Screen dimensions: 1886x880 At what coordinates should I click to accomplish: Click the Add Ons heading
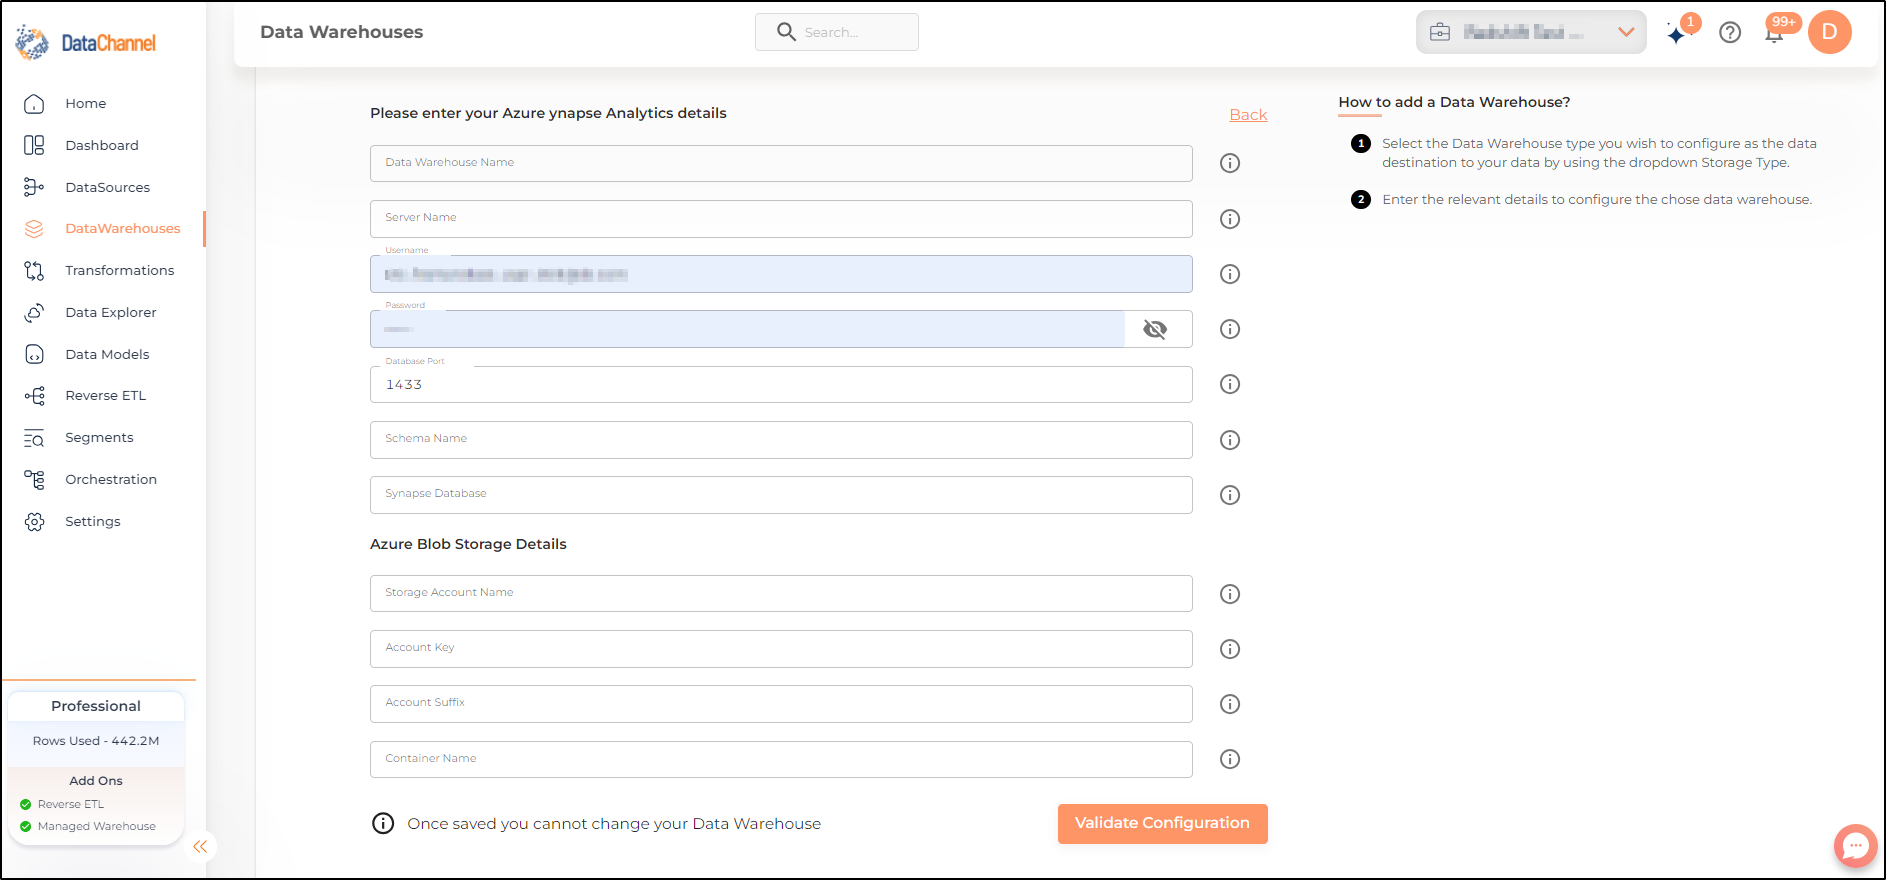[96, 781]
